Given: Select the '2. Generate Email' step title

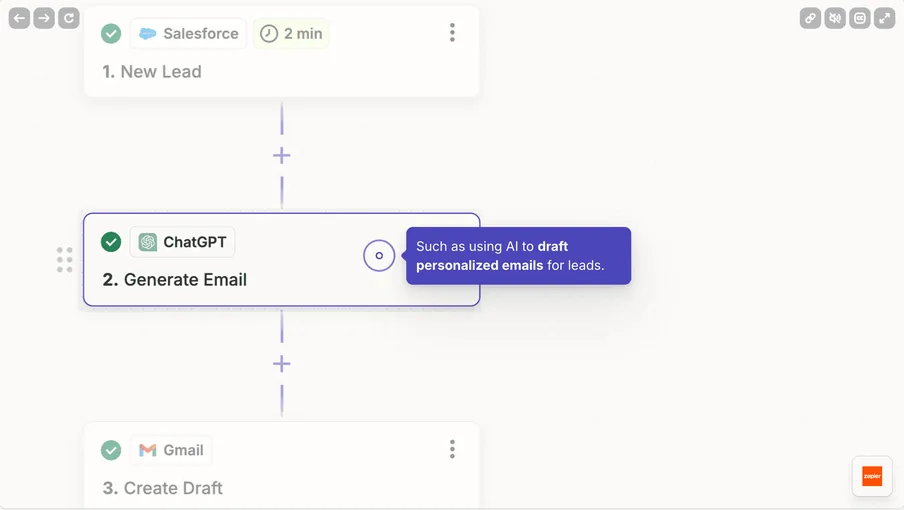Looking at the screenshot, I should tap(175, 279).
